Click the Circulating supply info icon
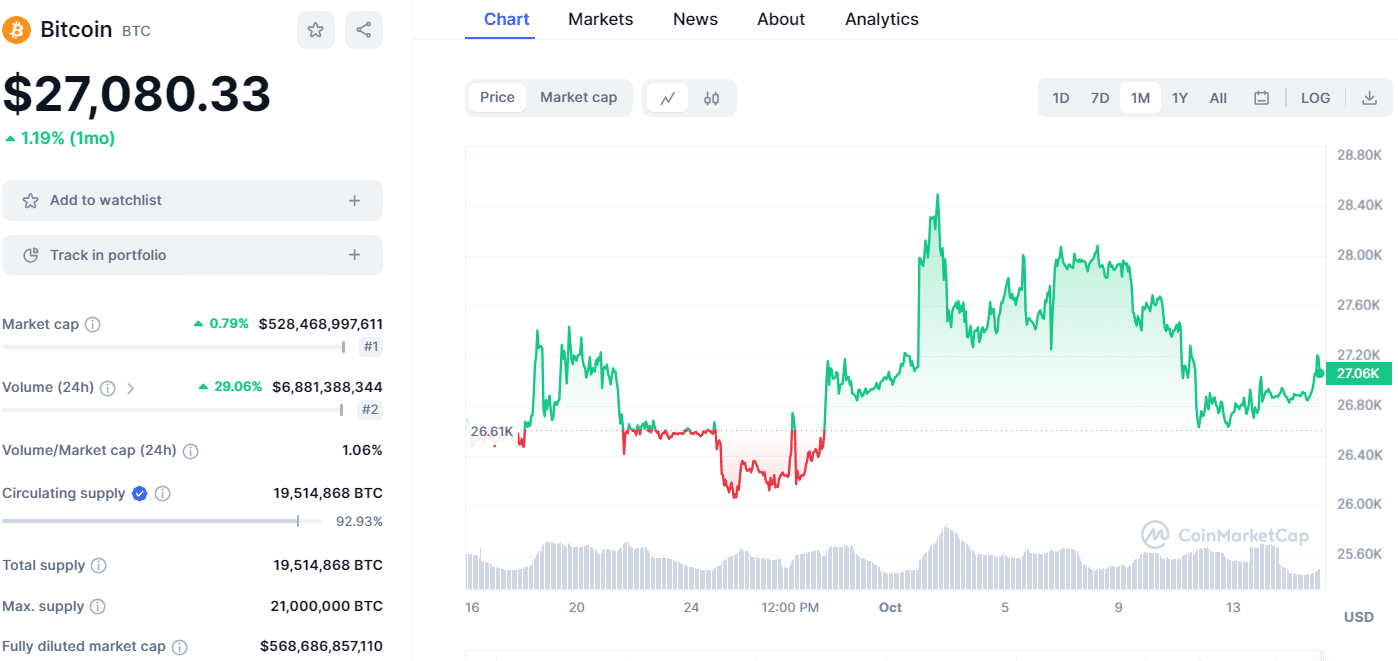The height and width of the screenshot is (661, 1398). 163,494
